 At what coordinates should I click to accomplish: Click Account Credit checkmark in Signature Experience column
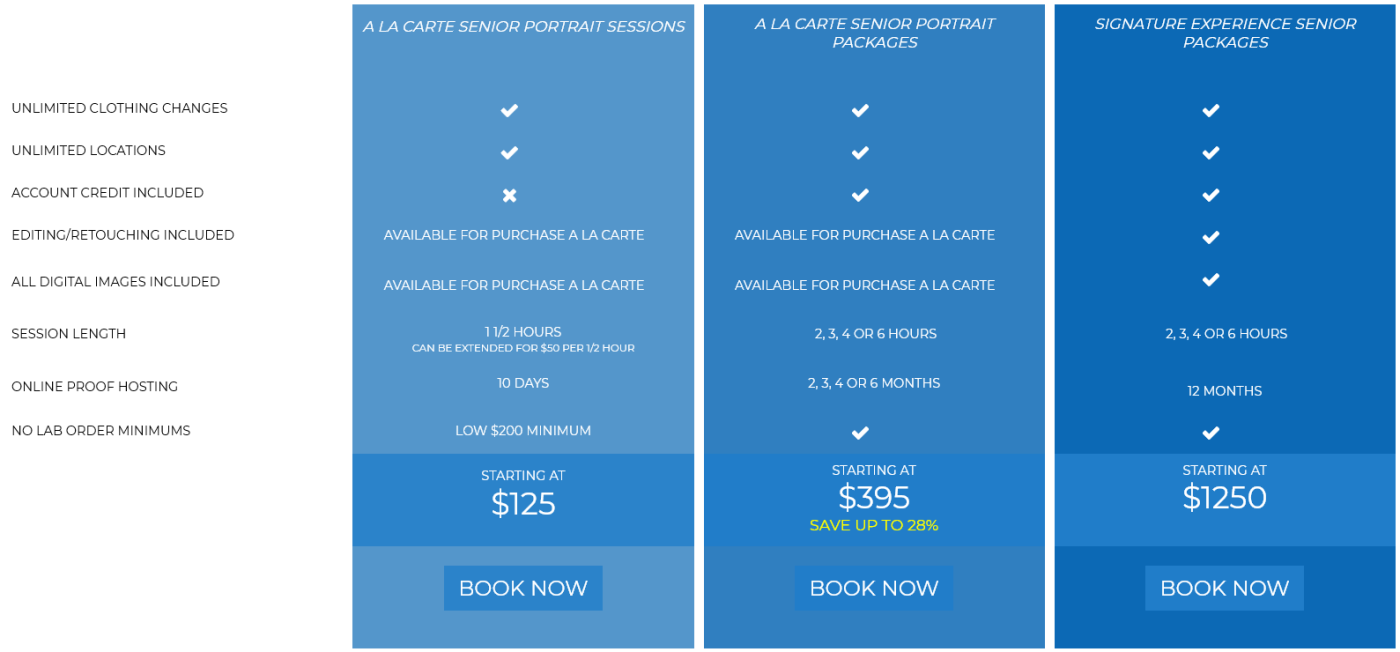[1210, 195]
